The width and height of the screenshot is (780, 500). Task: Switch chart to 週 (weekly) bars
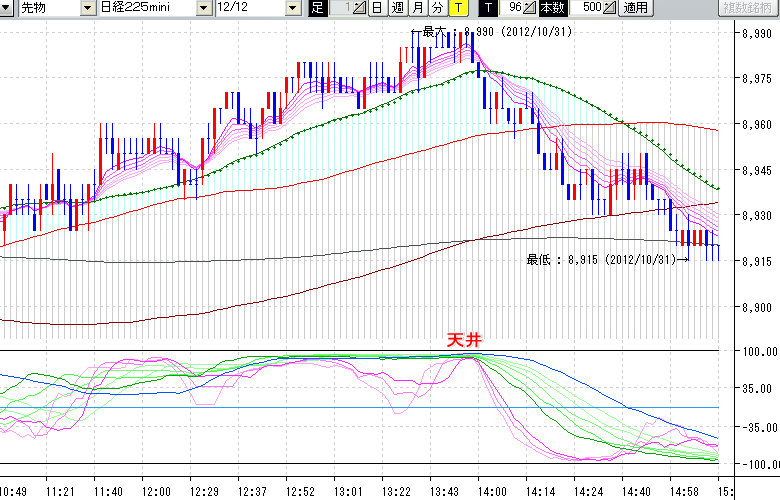[x=397, y=8]
